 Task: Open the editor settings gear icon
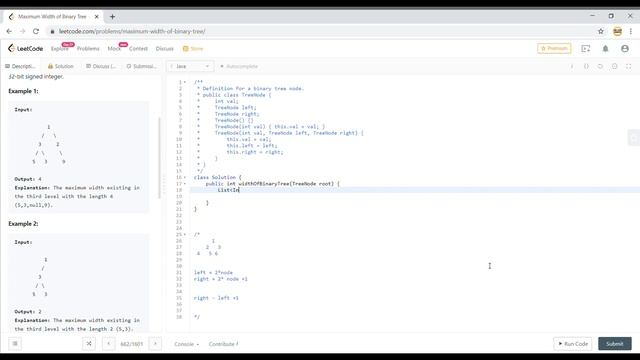pos(614,66)
